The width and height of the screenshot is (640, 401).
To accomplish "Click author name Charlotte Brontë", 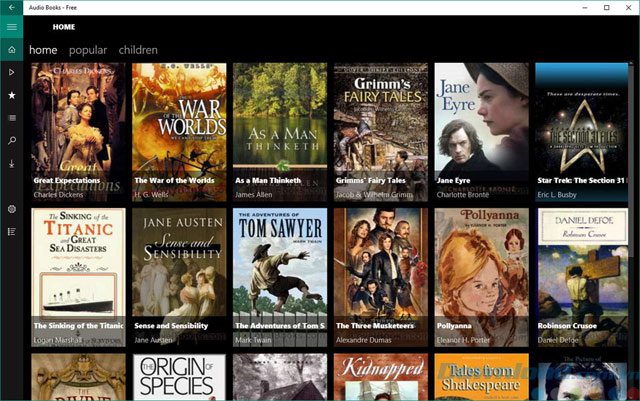I will pos(463,195).
